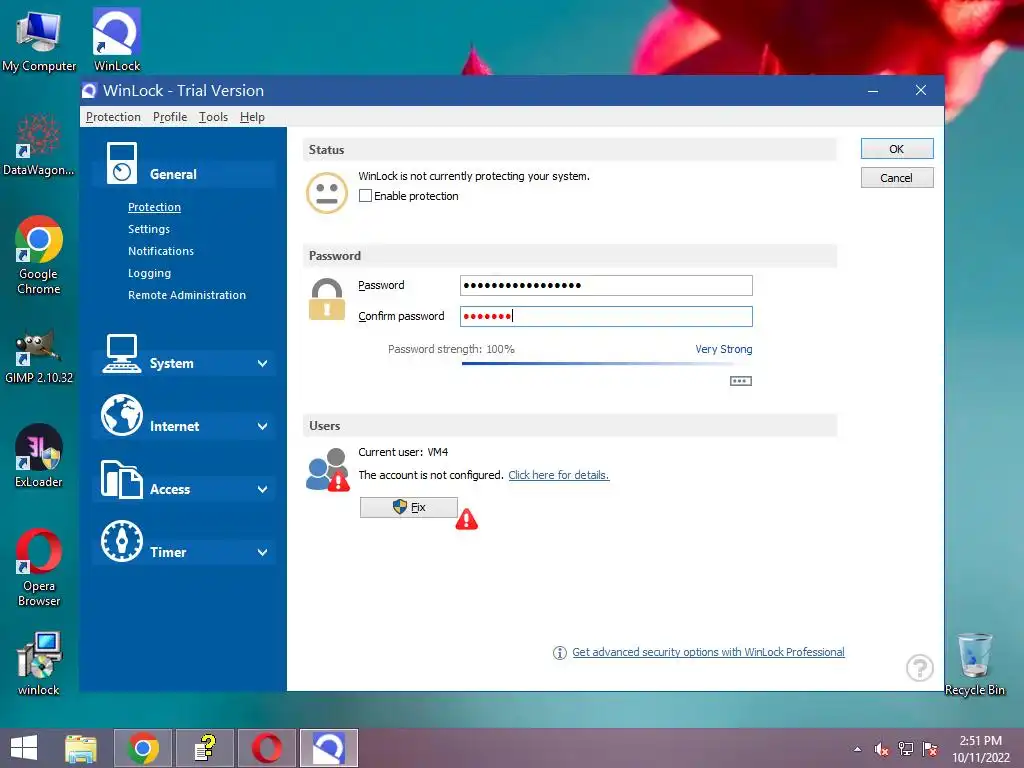Click the users warning icon

tap(328, 470)
